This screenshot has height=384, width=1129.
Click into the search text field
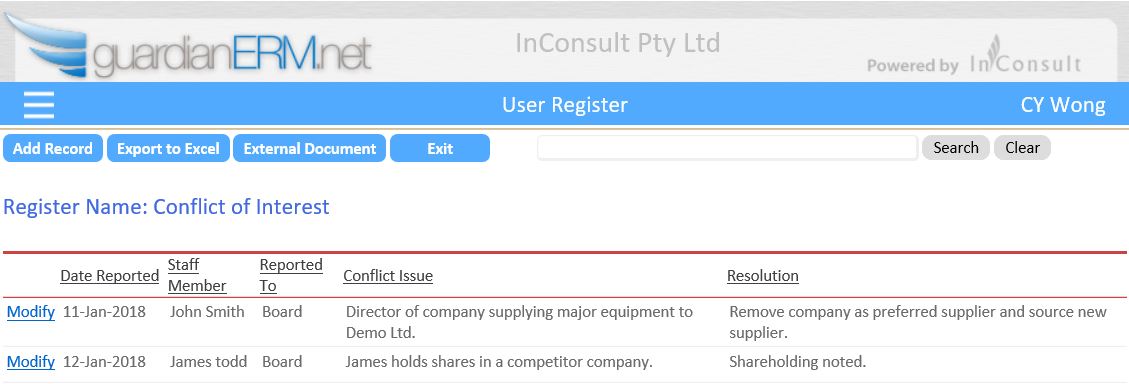click(727, 148)
